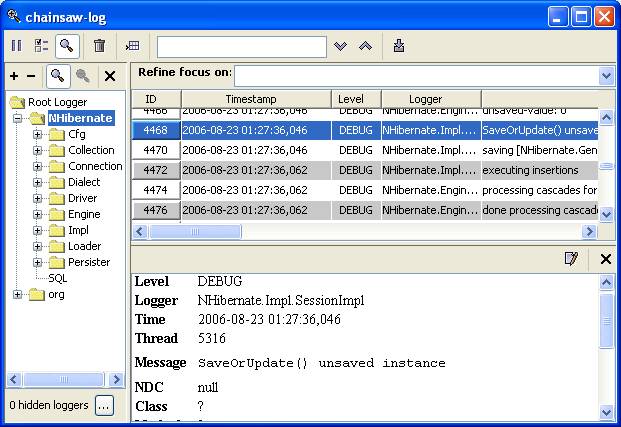Image resolution: width=621 pixels, height=427 pixels.
Task: Select event row ID 4470
Action: click(x=365, y=150)
